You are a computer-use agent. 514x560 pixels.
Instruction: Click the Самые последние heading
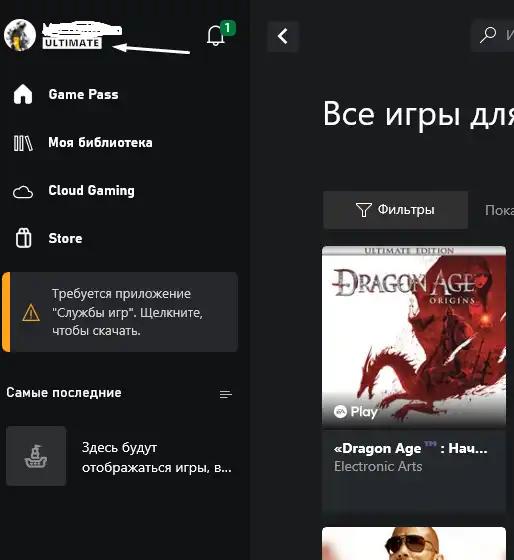64,392
